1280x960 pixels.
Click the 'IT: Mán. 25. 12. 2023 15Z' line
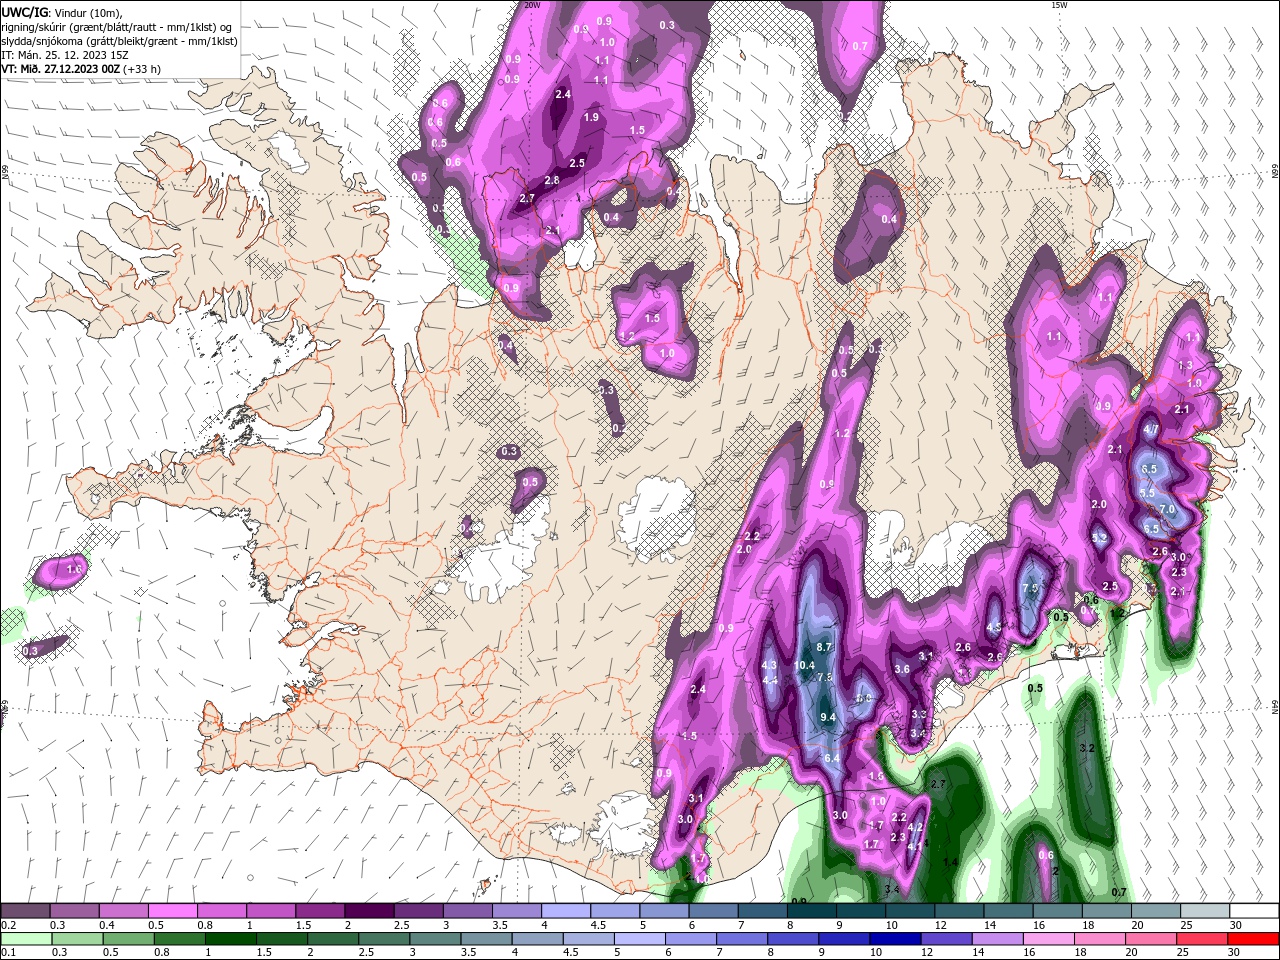[63, 54]
